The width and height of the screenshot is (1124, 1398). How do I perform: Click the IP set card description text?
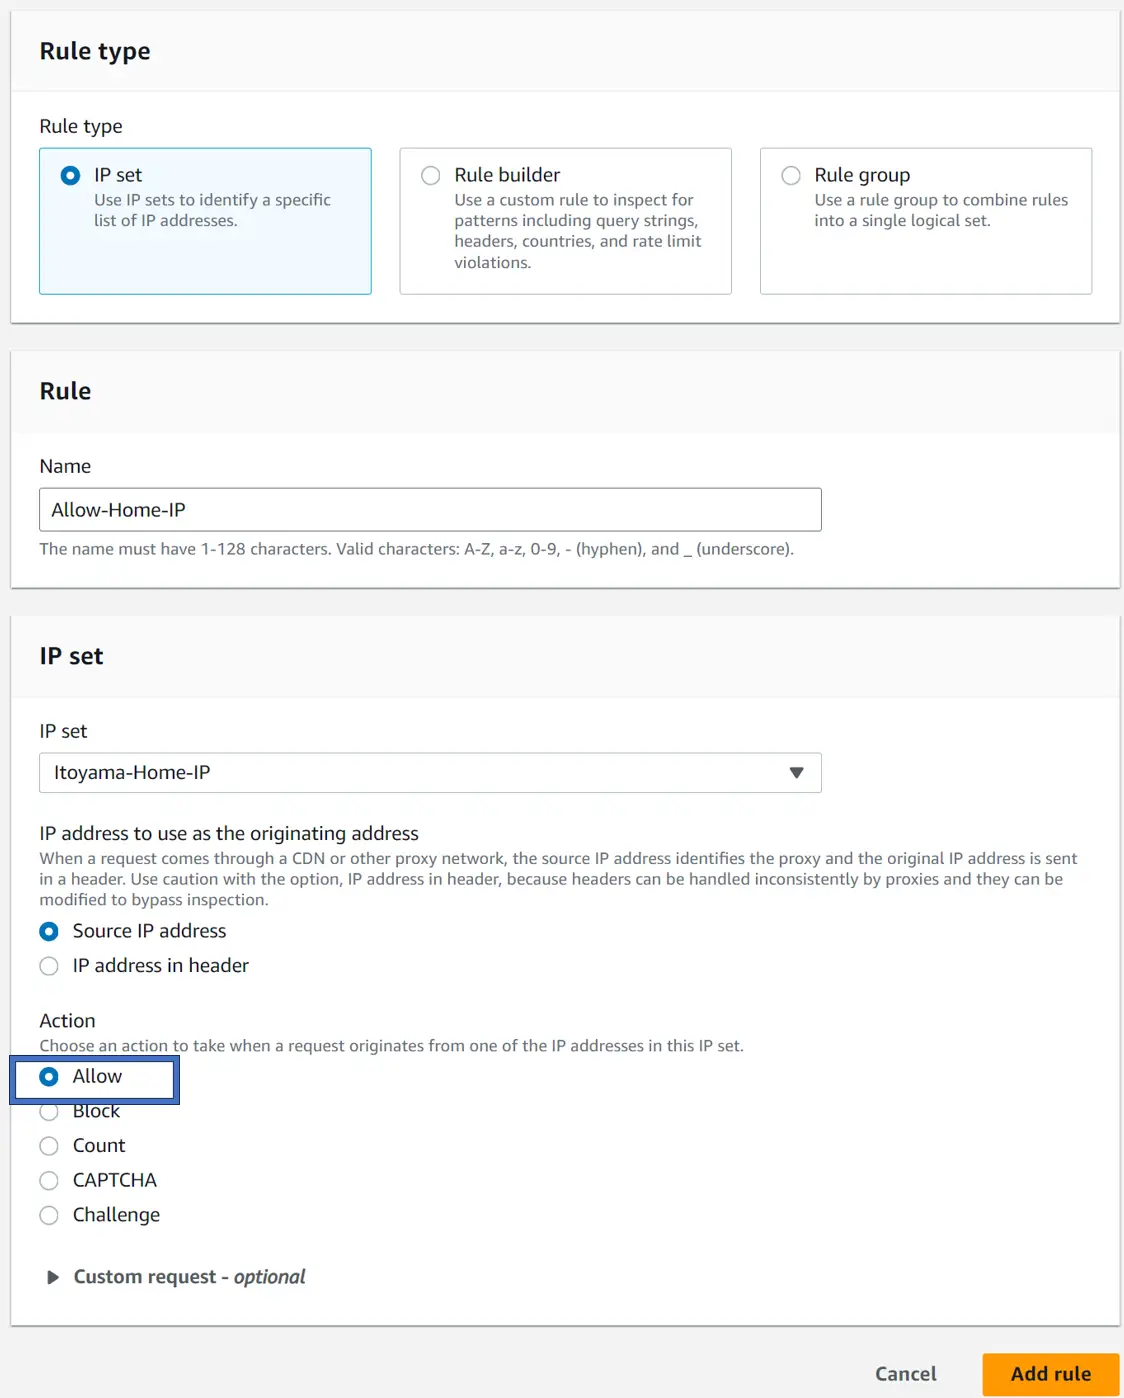point(212,210)
